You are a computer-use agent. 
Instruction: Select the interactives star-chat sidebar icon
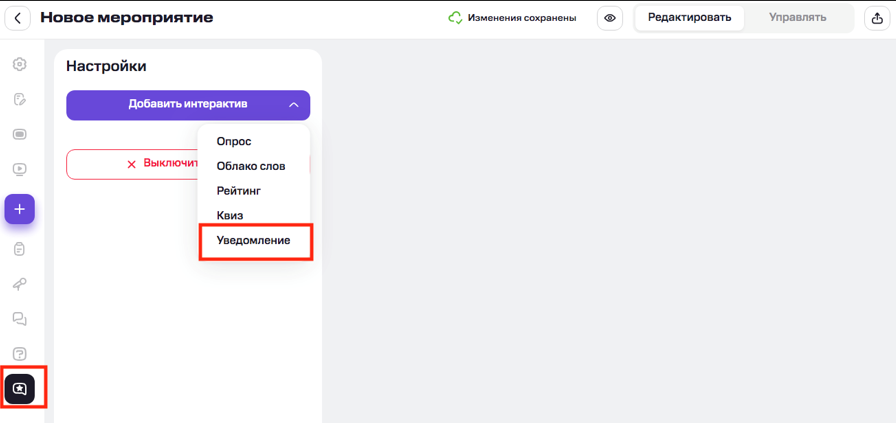[x=20, y=389]
